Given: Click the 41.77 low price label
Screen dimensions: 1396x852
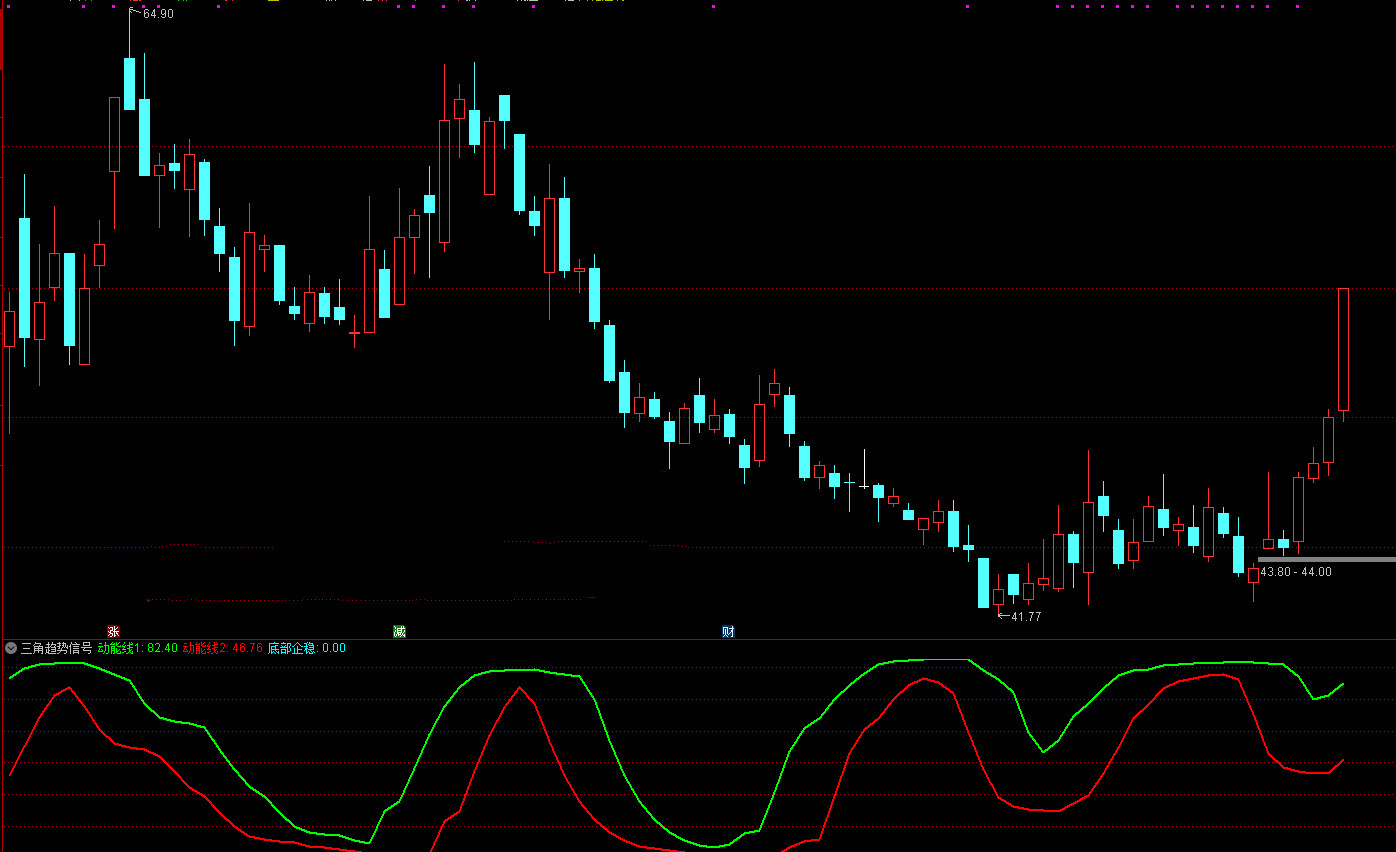Looking at the screenshot, I should coord(1025,617).
